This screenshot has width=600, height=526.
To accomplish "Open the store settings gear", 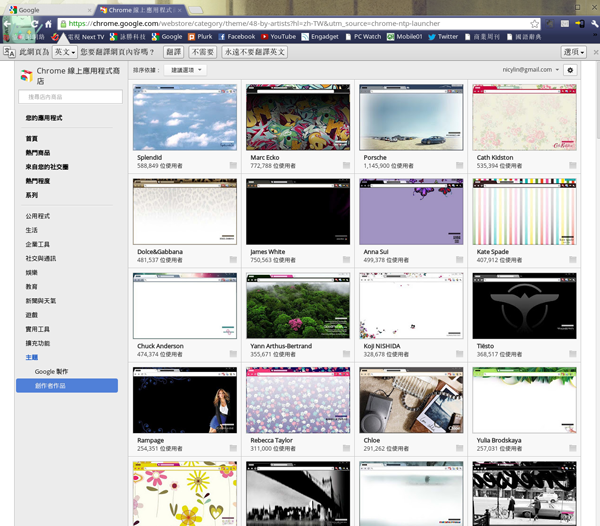I will (570, 70).
